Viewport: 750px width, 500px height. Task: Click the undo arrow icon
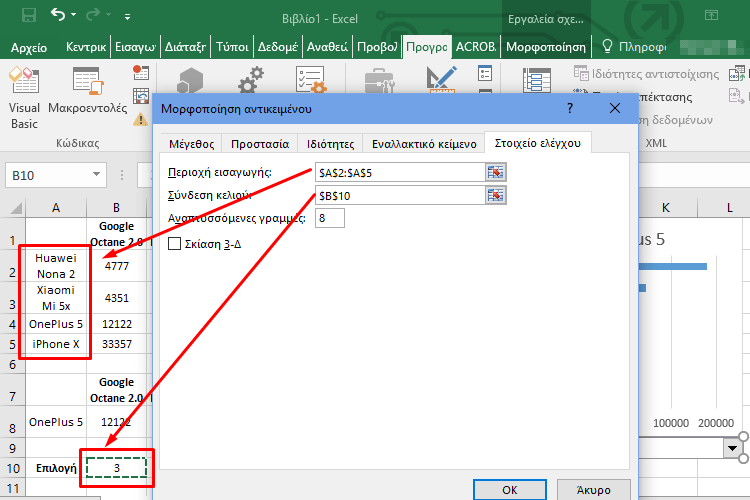[x=57, y=17]
